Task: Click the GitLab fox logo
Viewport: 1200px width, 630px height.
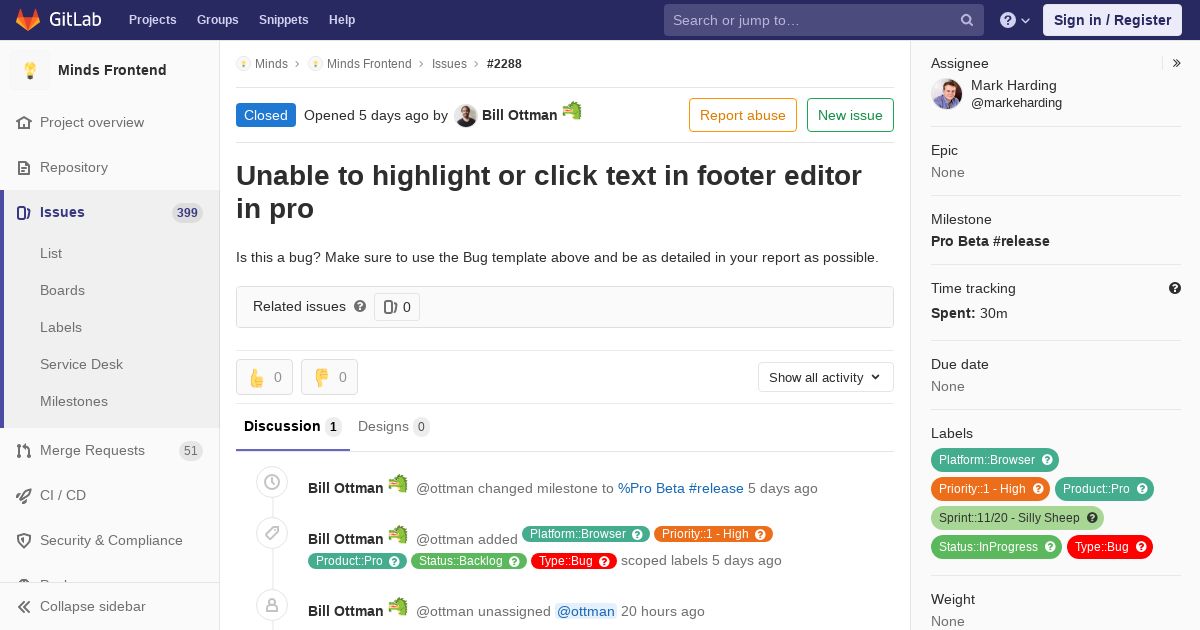Action: click(29, 19)
